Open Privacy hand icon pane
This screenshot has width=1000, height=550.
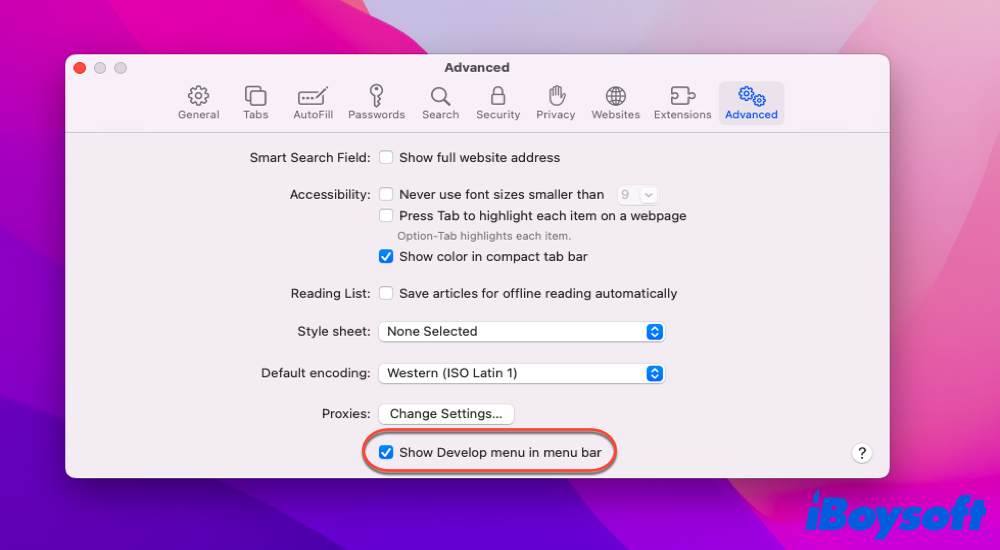(555, 103)
